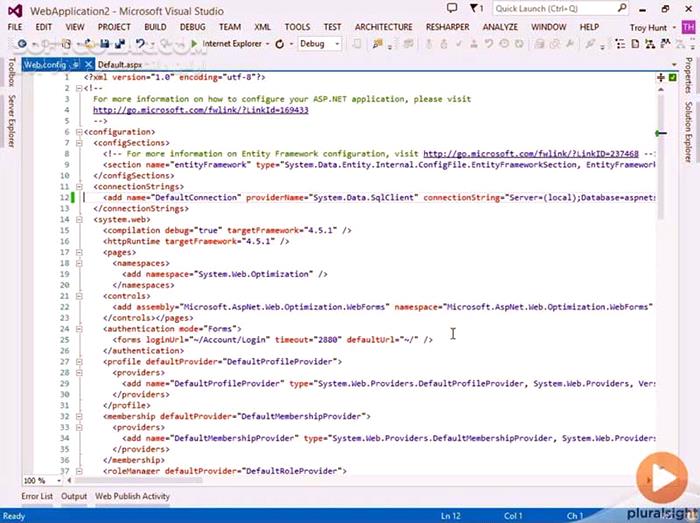Open the notifications flag icon

click(474, 8)
